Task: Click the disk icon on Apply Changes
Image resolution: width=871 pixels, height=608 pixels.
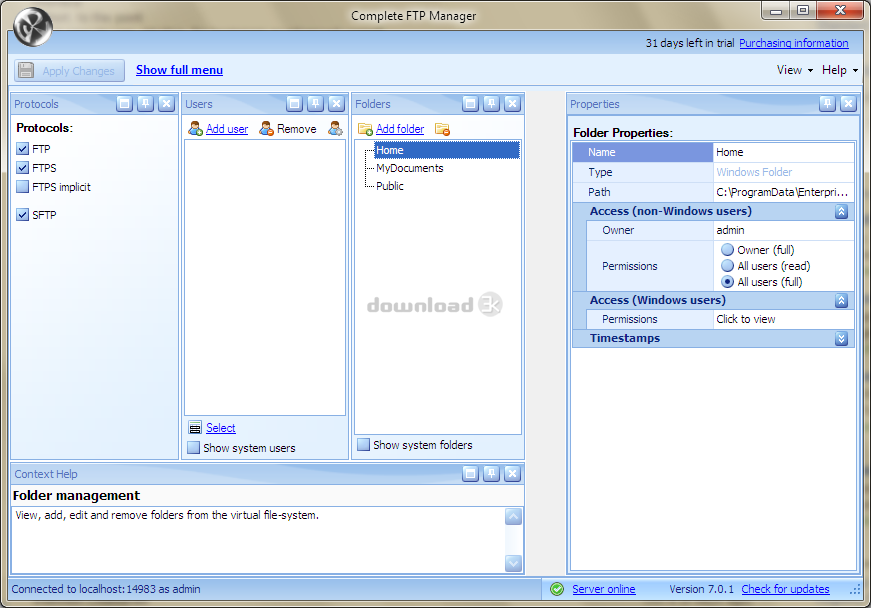Action: pos(26,71)
